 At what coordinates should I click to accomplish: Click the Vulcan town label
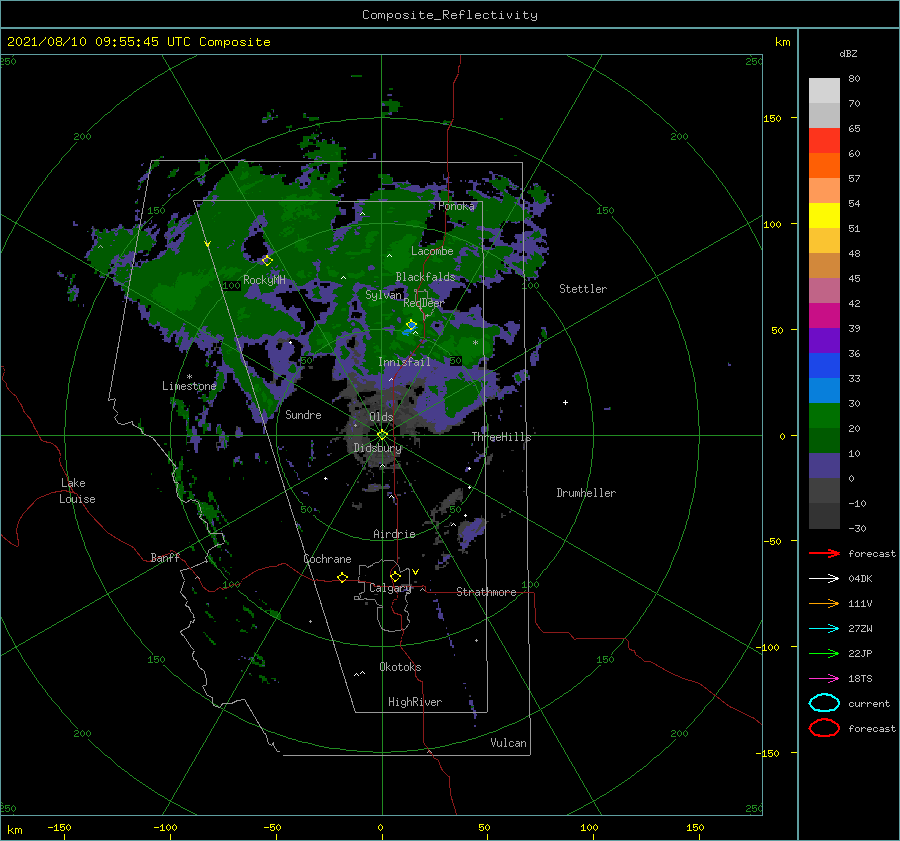(508, 743)
